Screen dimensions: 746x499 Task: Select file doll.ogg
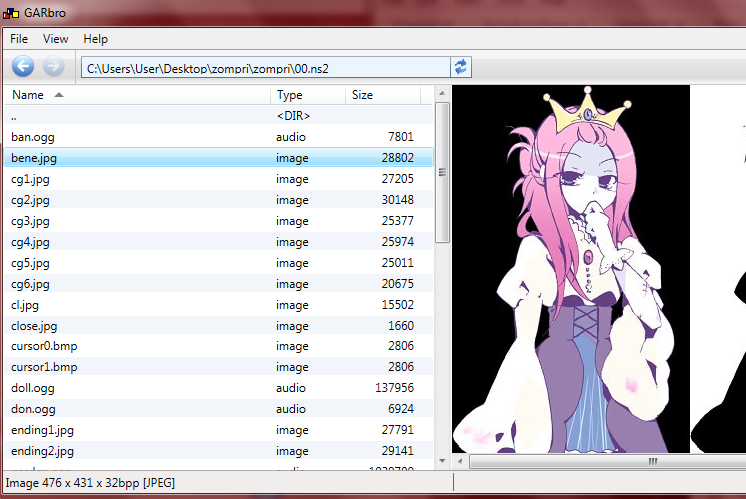click(x=219, y=388)
